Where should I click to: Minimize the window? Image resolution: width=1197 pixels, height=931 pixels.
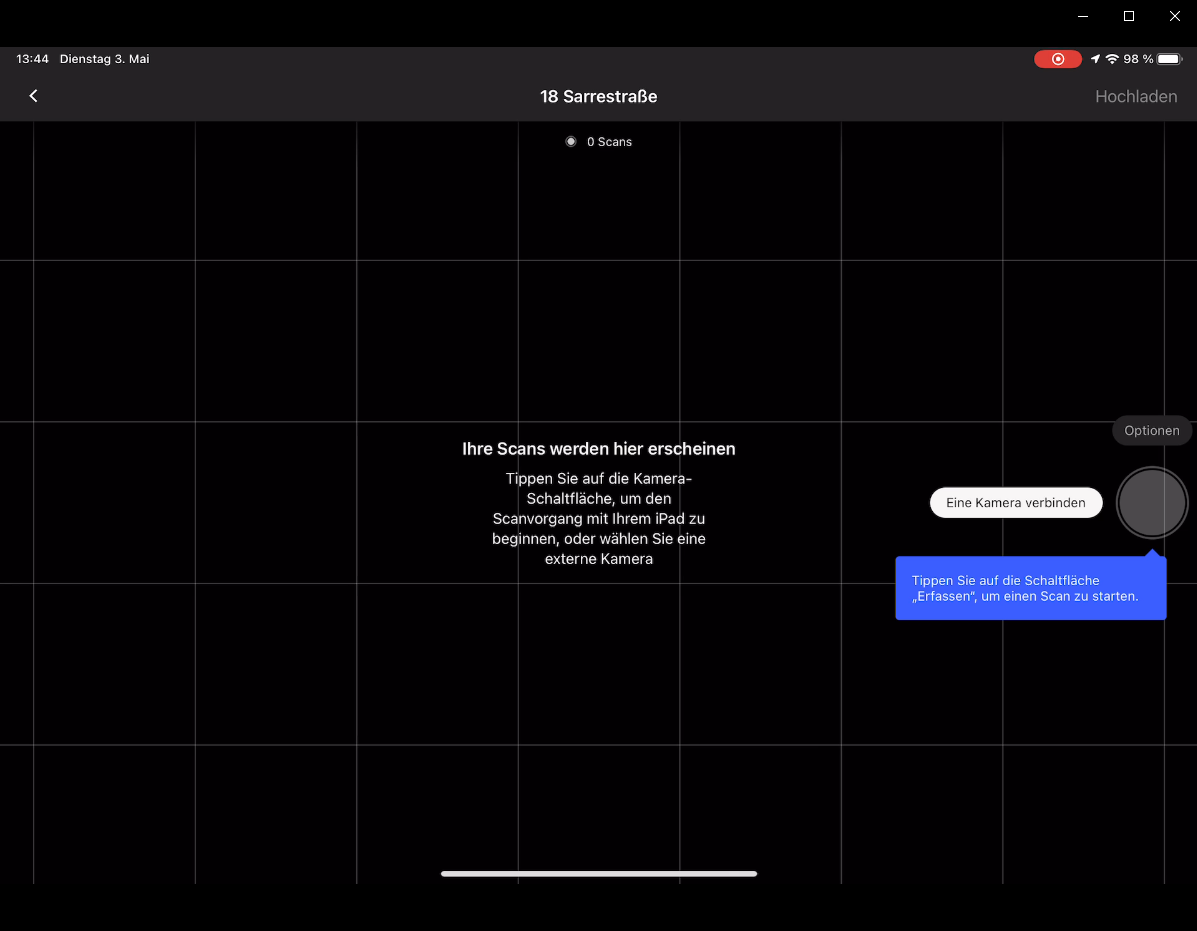(1082, 16)
